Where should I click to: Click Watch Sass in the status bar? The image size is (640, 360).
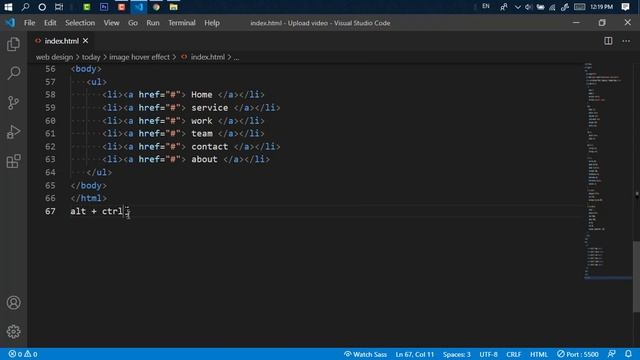point(365,354)
